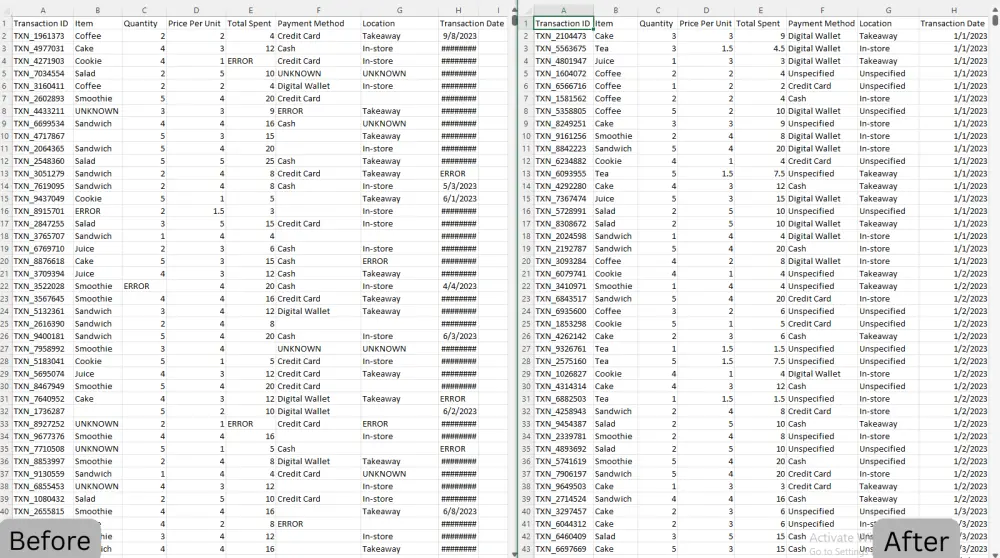This screenshot has height=558, width=1000.
Task: Select ERROR Location cell of TXN_8876618
Action: pyautogui.click(x=399, y=261)
